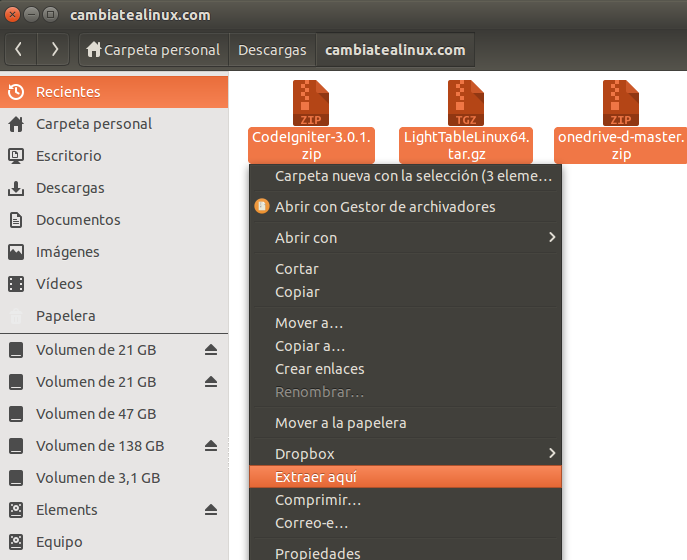Click the LightTableLinux64.tar.gz file name
The height and width of the screenshot is (560, 687).
(466, 145)
